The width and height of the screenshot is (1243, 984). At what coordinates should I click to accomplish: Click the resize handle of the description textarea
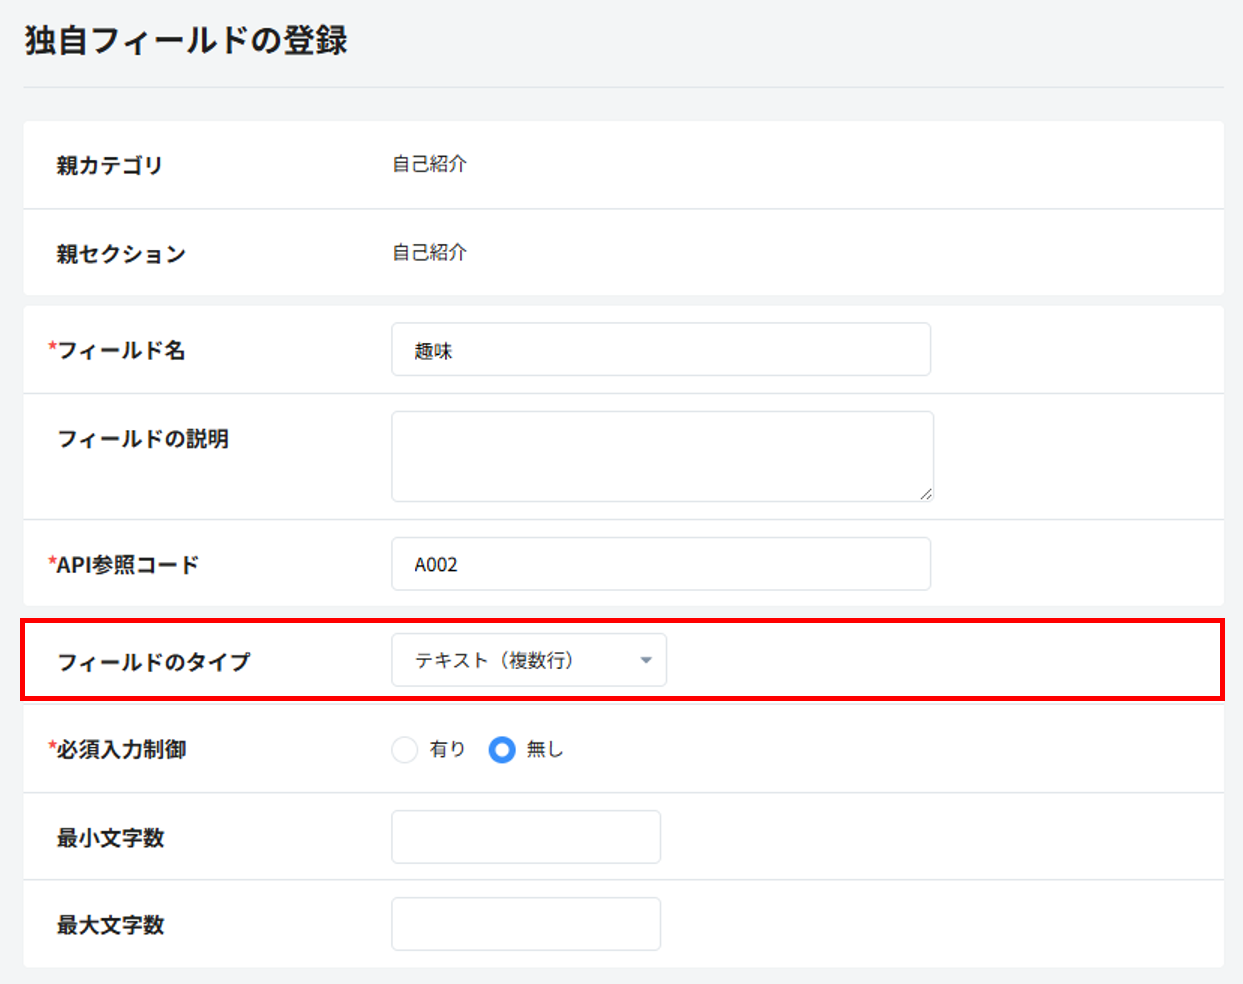(926, 494)
